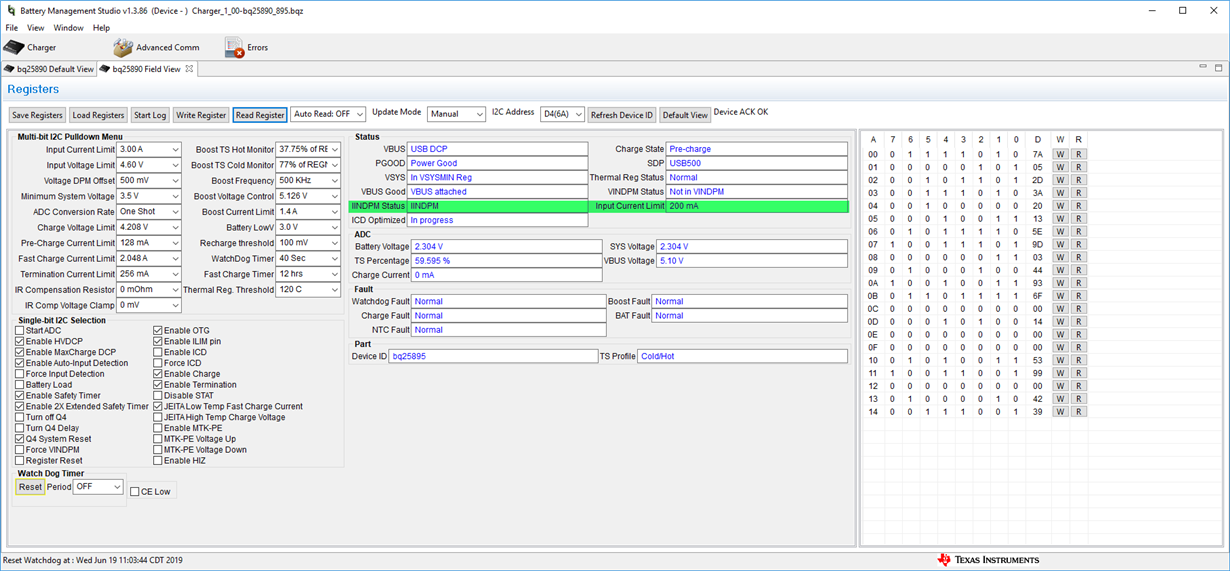Screen dimensions: 1230x571
Task: Open the View menu
Action: click(35, 28)
